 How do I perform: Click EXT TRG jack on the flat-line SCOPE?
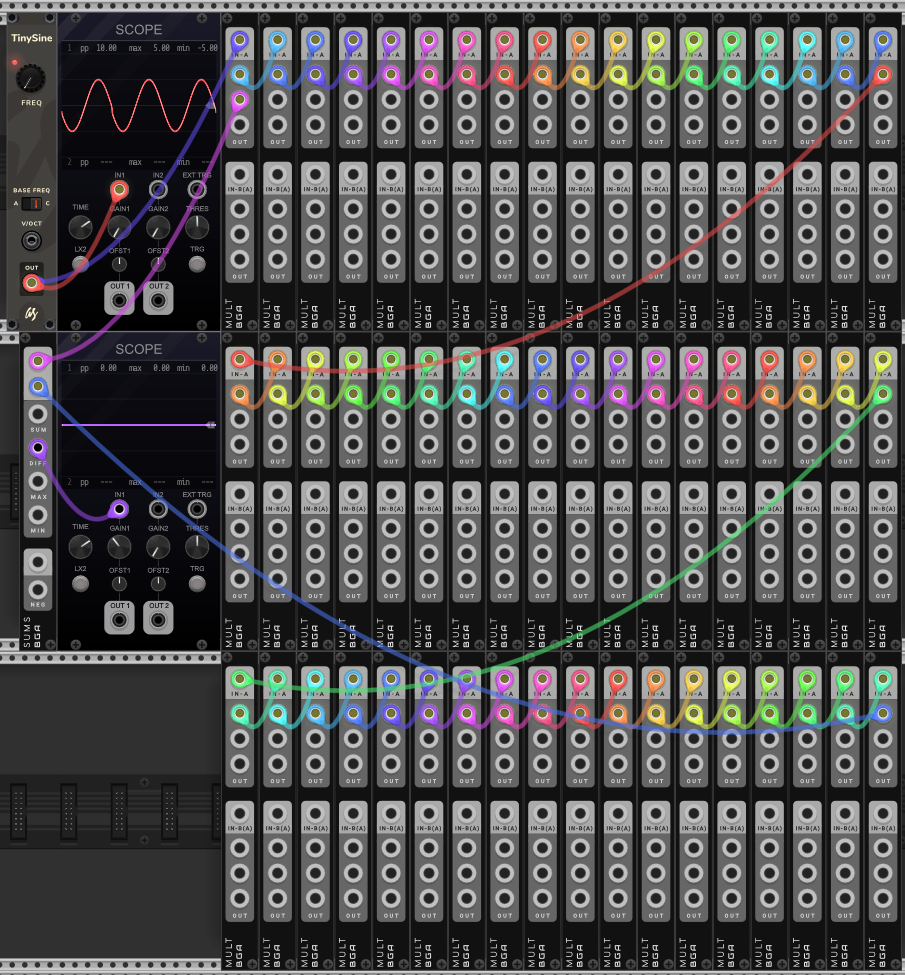197,509
